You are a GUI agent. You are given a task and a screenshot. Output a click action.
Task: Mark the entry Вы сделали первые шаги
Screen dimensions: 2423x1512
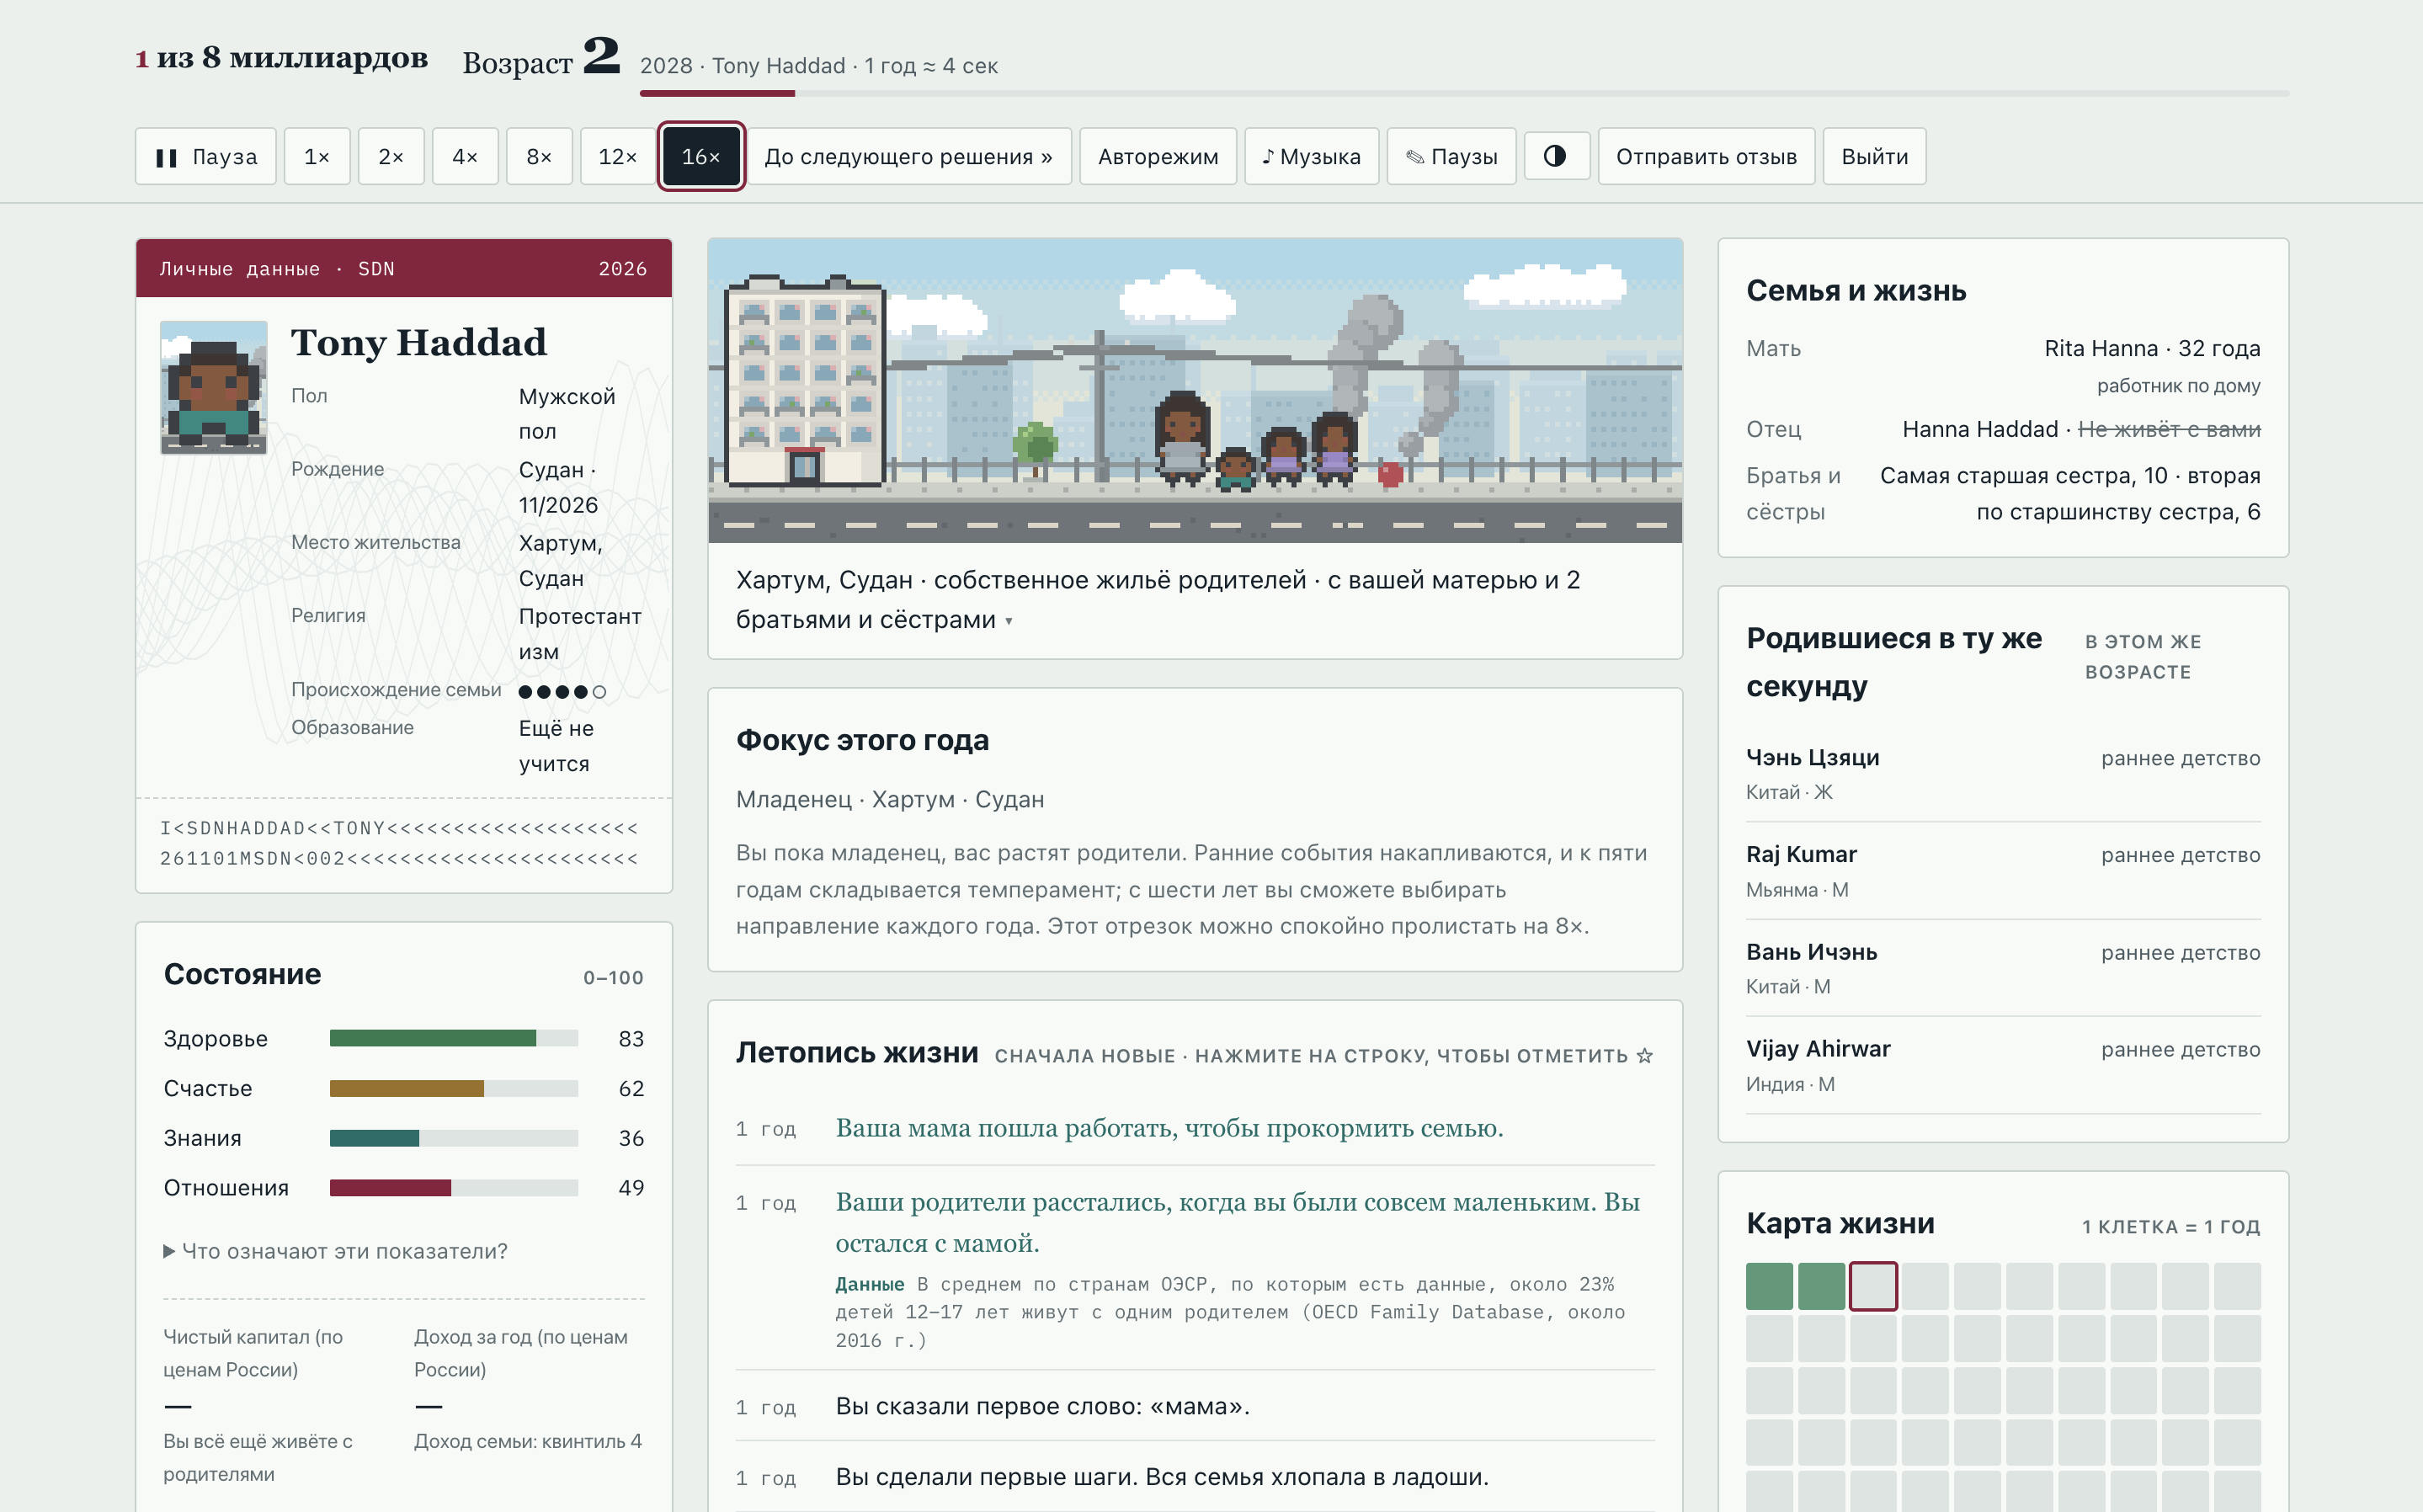(x=1195, y=1477)
